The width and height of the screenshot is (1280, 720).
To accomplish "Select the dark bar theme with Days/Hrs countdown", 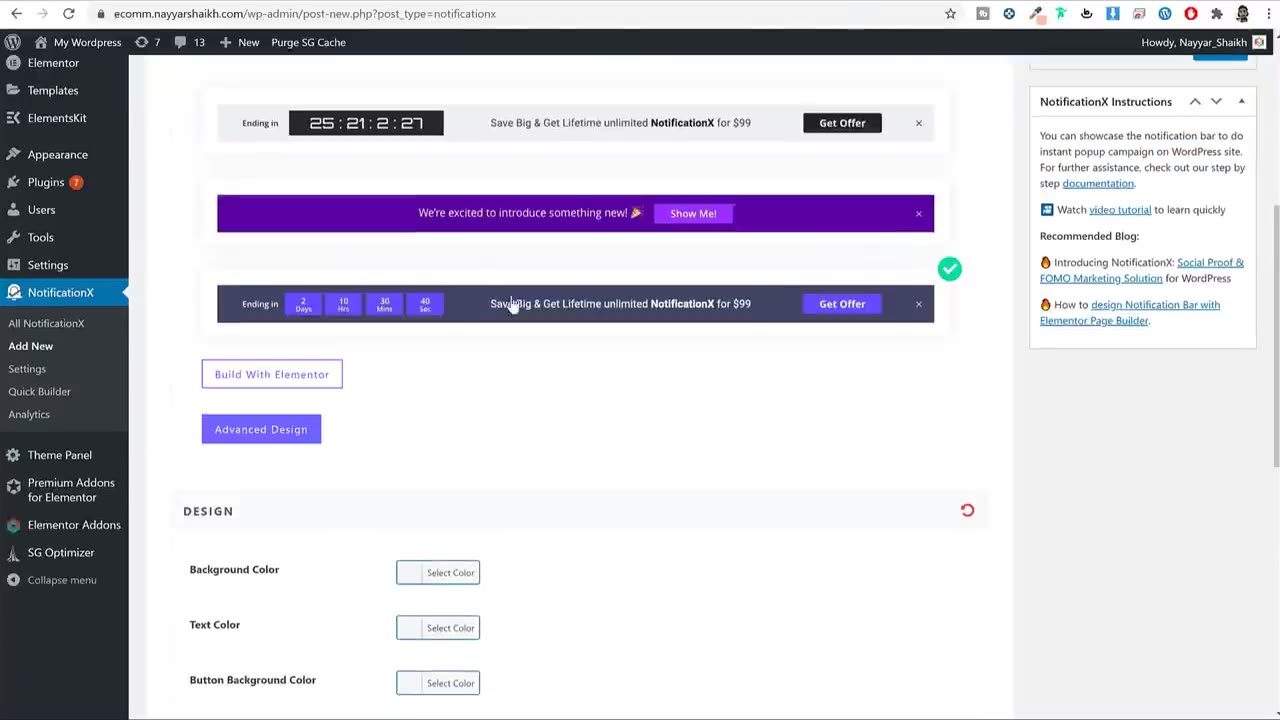I will tap(575, 304).
